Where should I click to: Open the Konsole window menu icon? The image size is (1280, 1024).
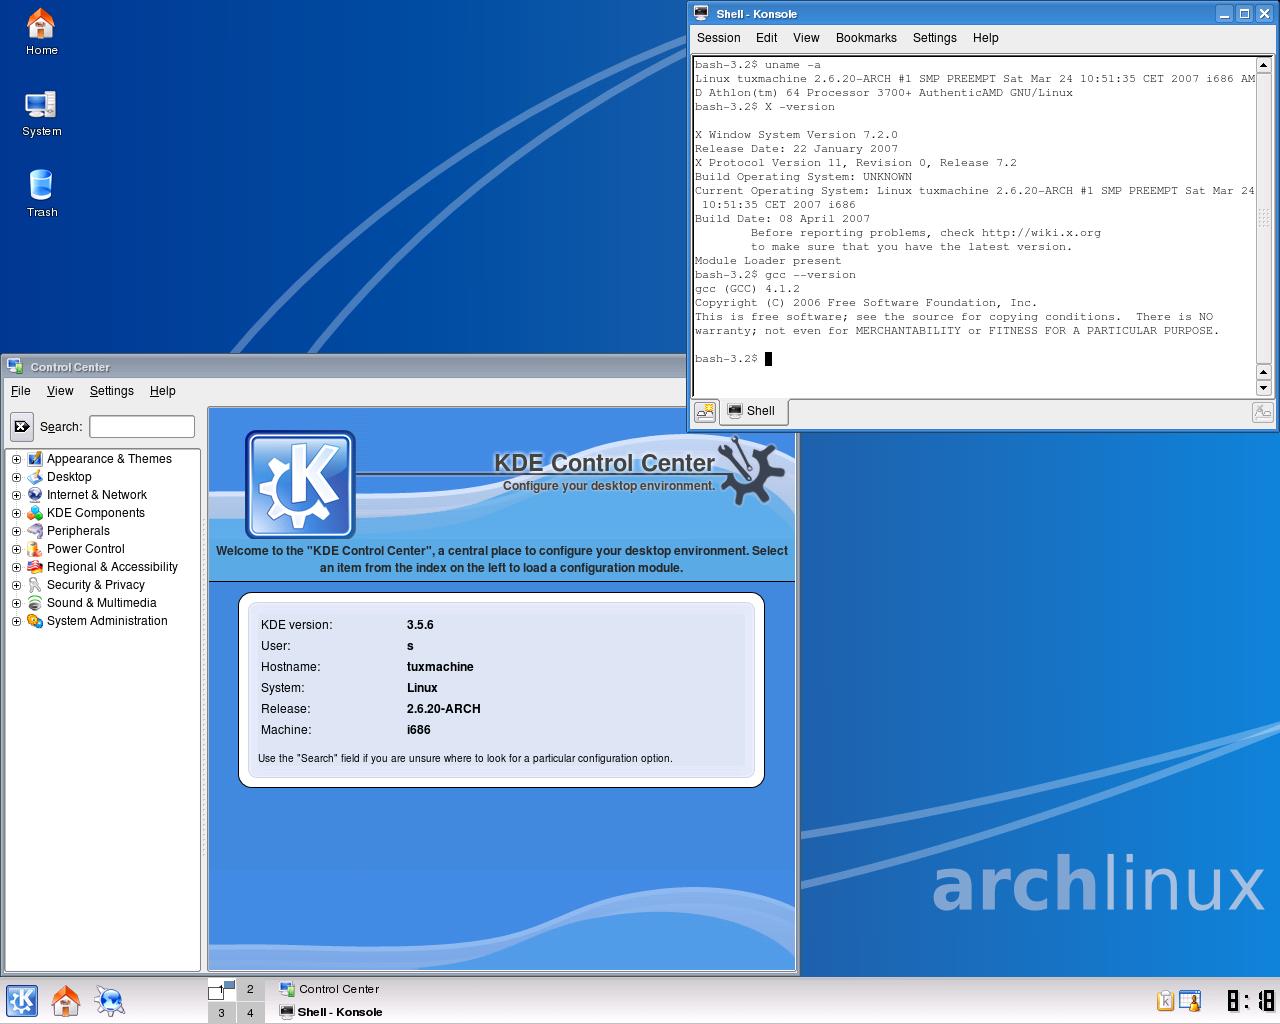[x=701, y=14]
